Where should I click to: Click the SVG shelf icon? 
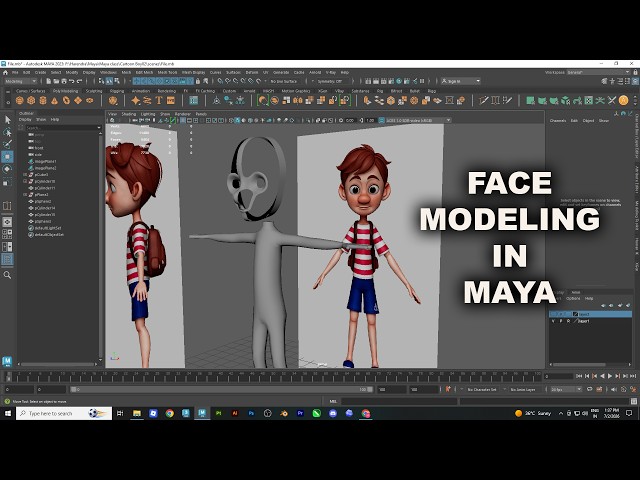171,100
